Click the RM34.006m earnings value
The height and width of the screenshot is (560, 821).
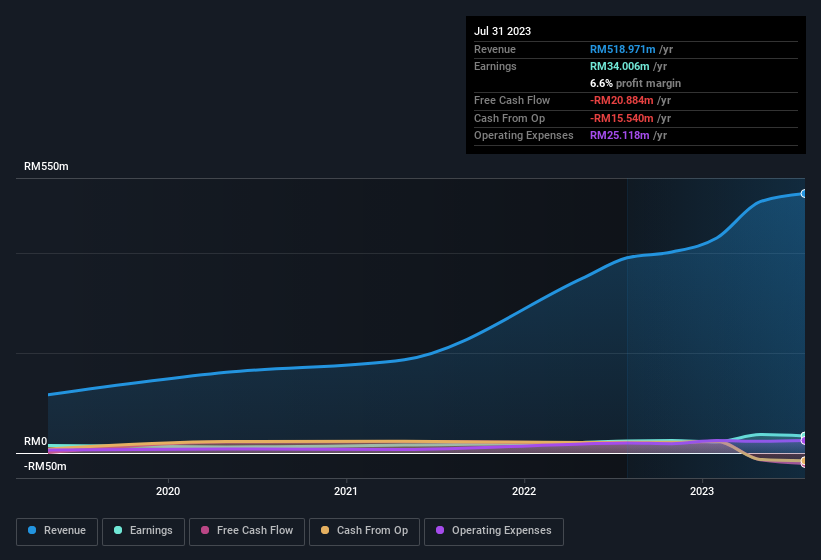(619, 66)
